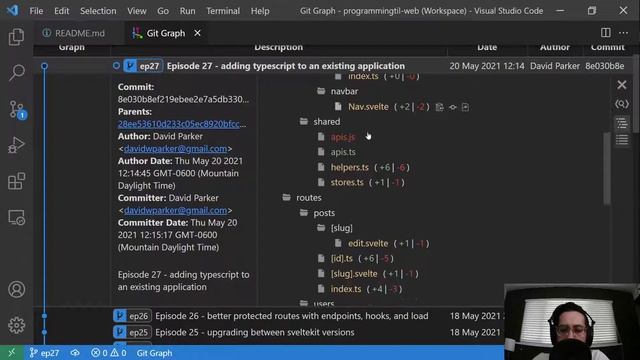This screenshot has width=640, height=360.
Task: Click the ep27 branch in status bar
Action: pos(44,353)
